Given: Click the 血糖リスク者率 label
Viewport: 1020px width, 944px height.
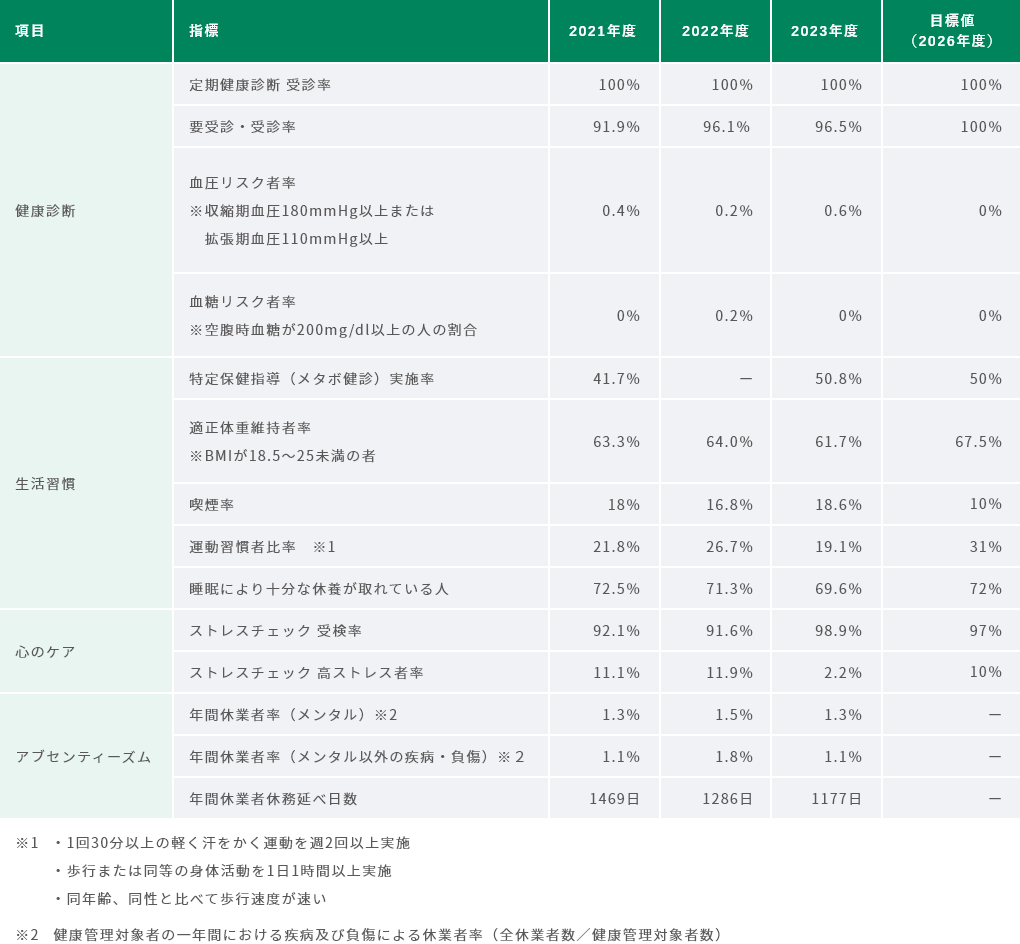Looking at the screenshot, I should pyautogui.click(x=243, y=302).
